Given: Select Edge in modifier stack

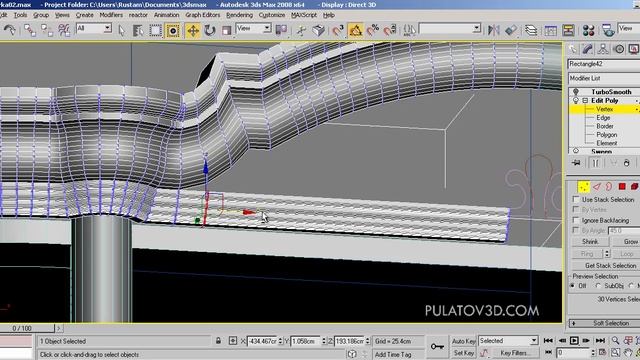Looking at the screenshot, I should 603,118.
